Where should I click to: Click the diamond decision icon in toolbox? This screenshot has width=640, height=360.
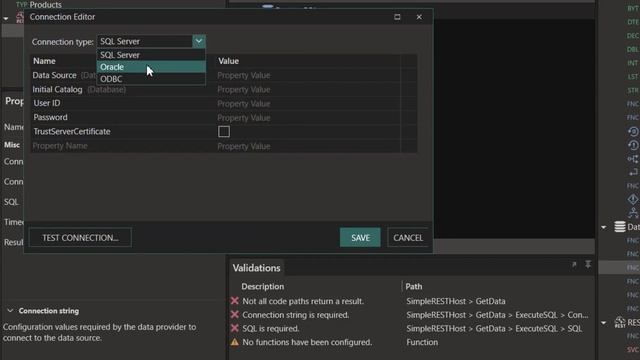[633, 199]
